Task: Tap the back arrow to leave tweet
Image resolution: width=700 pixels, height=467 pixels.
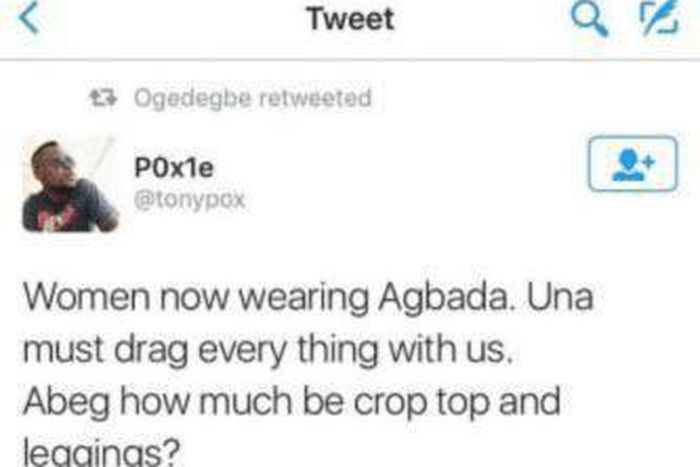Action: tap(29, 18)
